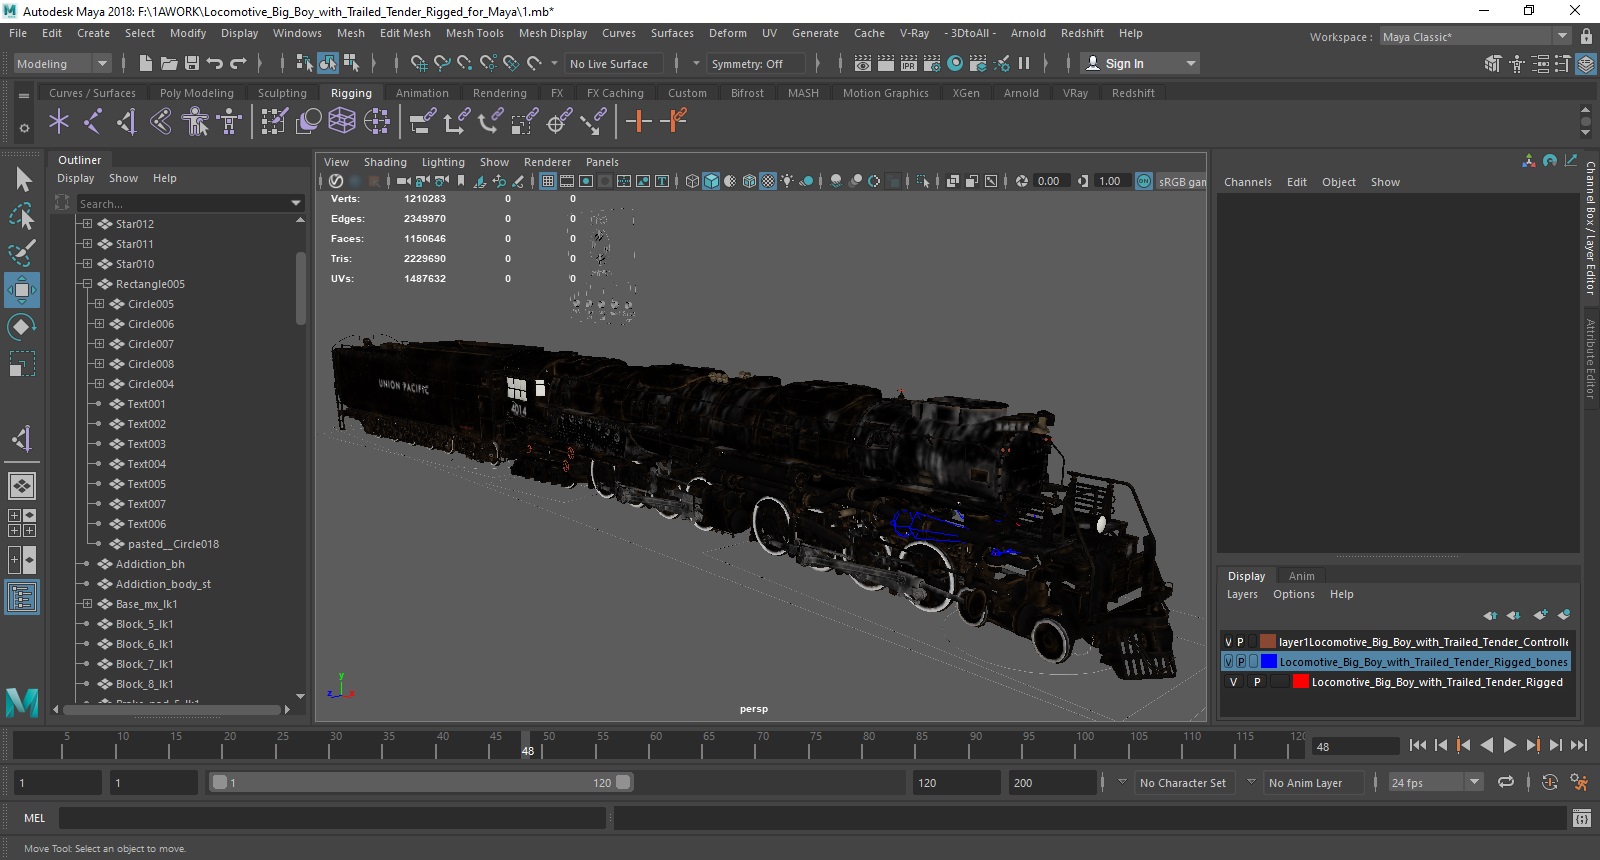Toggle visibility V of Rigged_bones layer

click(x=1228, y=662)
